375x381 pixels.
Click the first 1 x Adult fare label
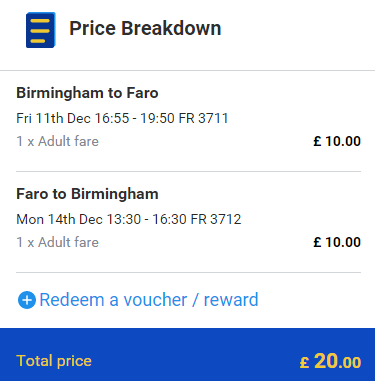[x=58, y=141]
